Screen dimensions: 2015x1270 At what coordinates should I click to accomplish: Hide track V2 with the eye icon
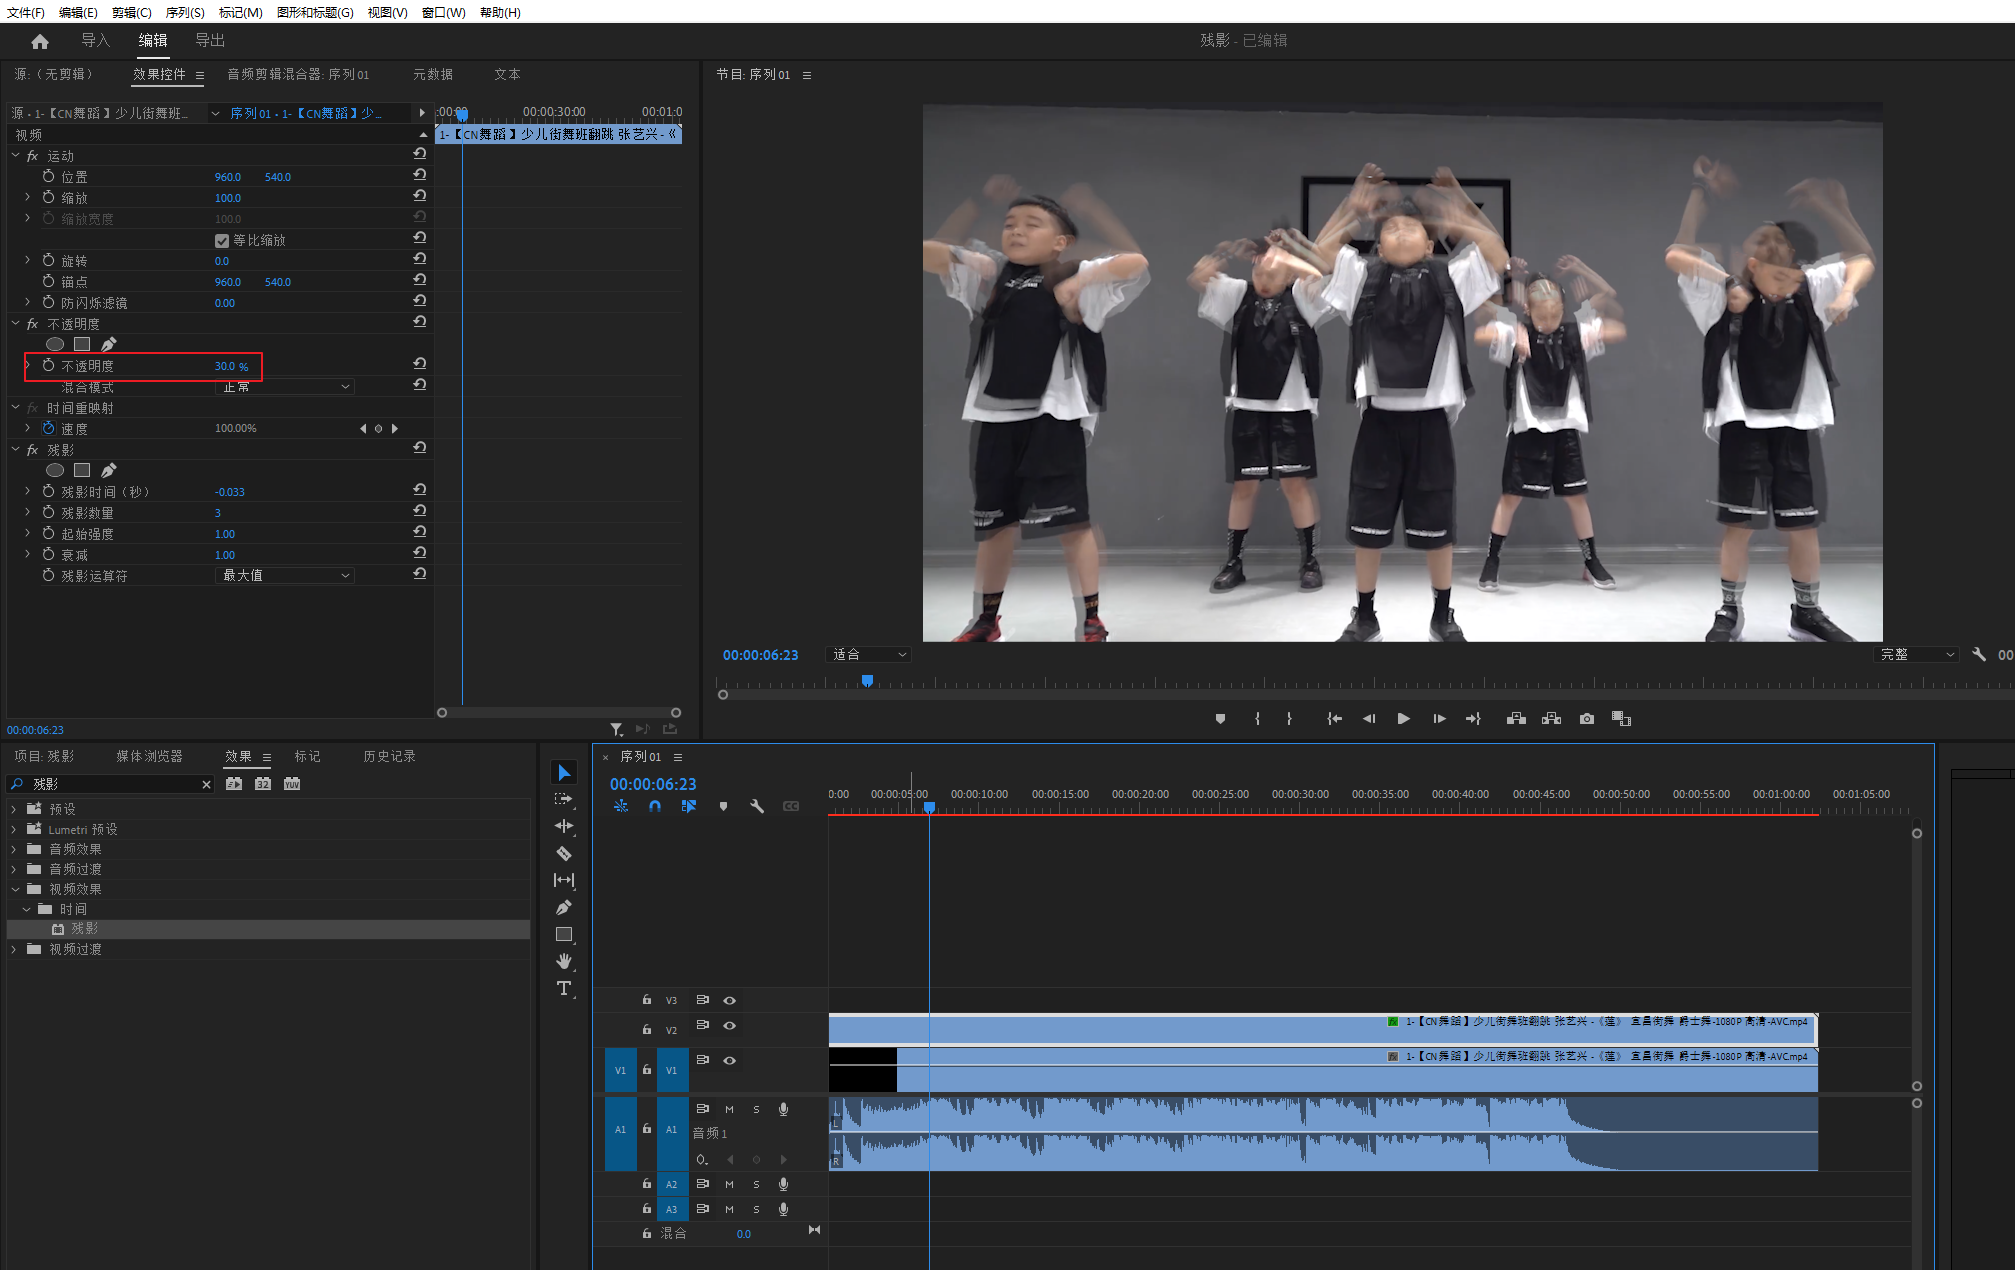coord(730,1026)
